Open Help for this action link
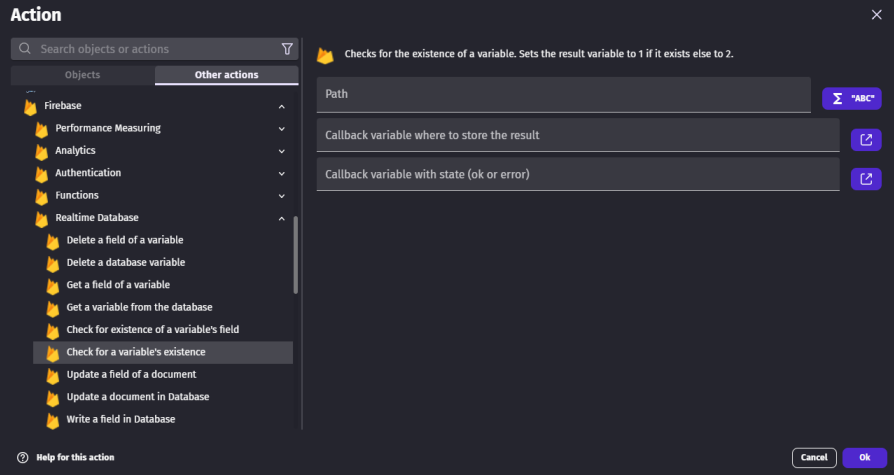 click(75, 457)
